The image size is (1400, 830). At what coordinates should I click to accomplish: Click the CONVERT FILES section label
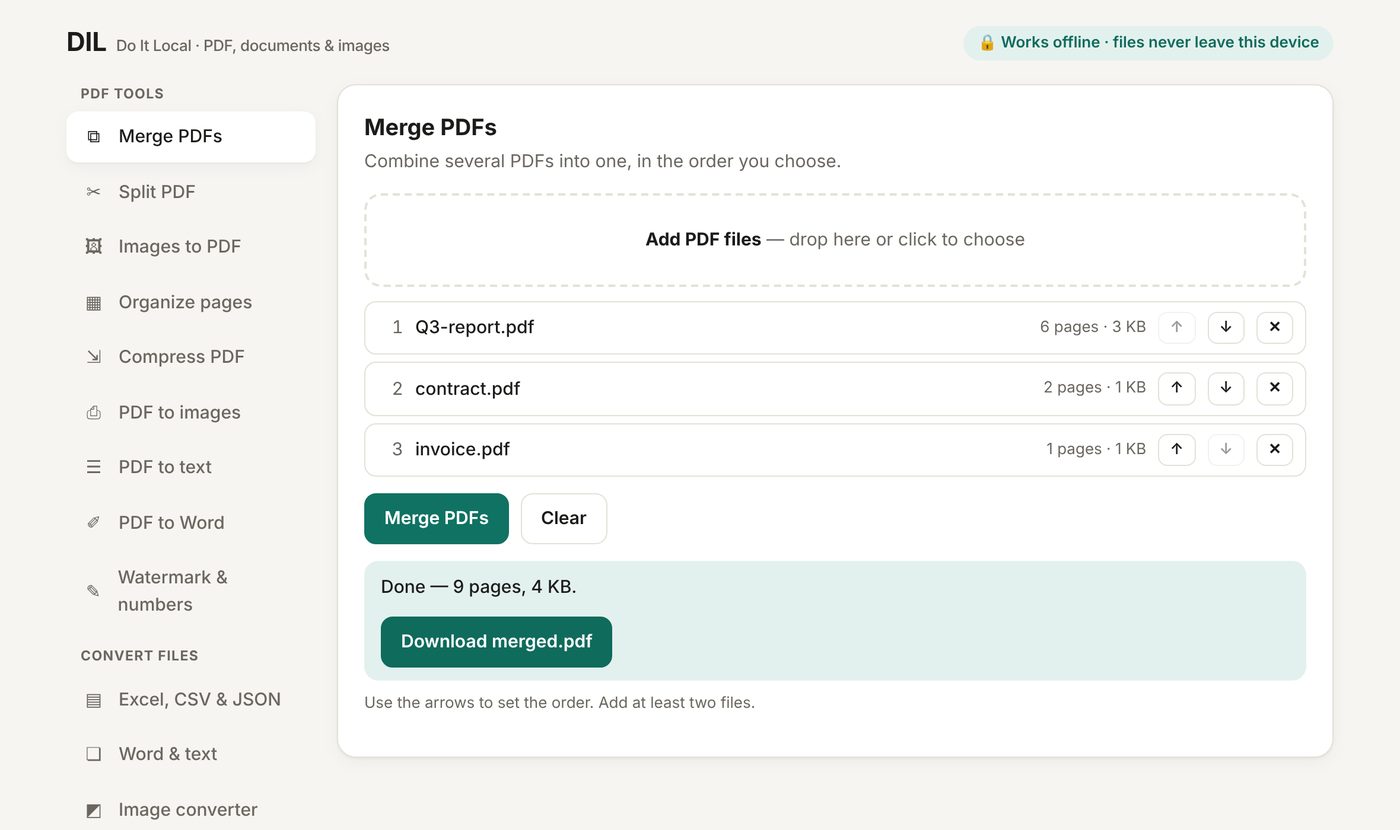click(x=140, y=656)
